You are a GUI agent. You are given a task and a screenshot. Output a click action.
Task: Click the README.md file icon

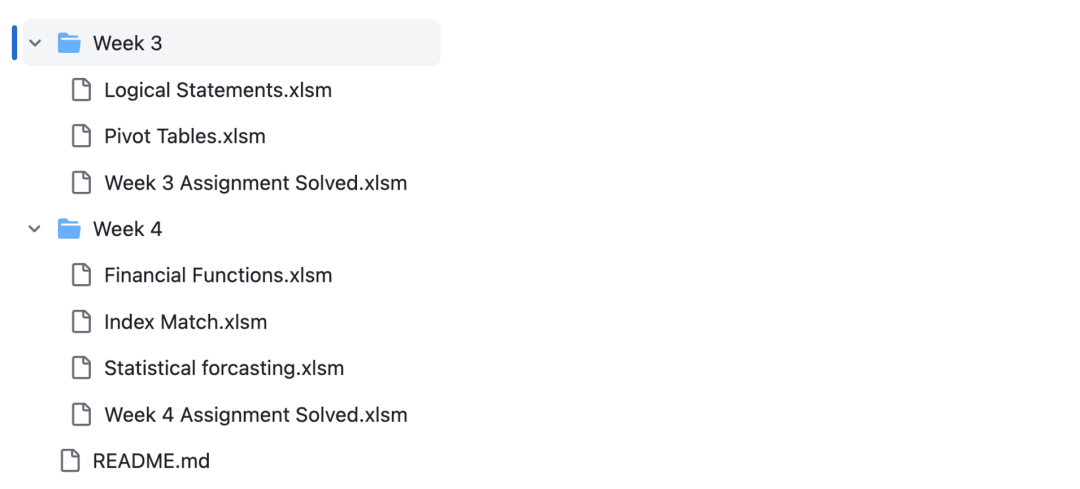click(70, 461)
